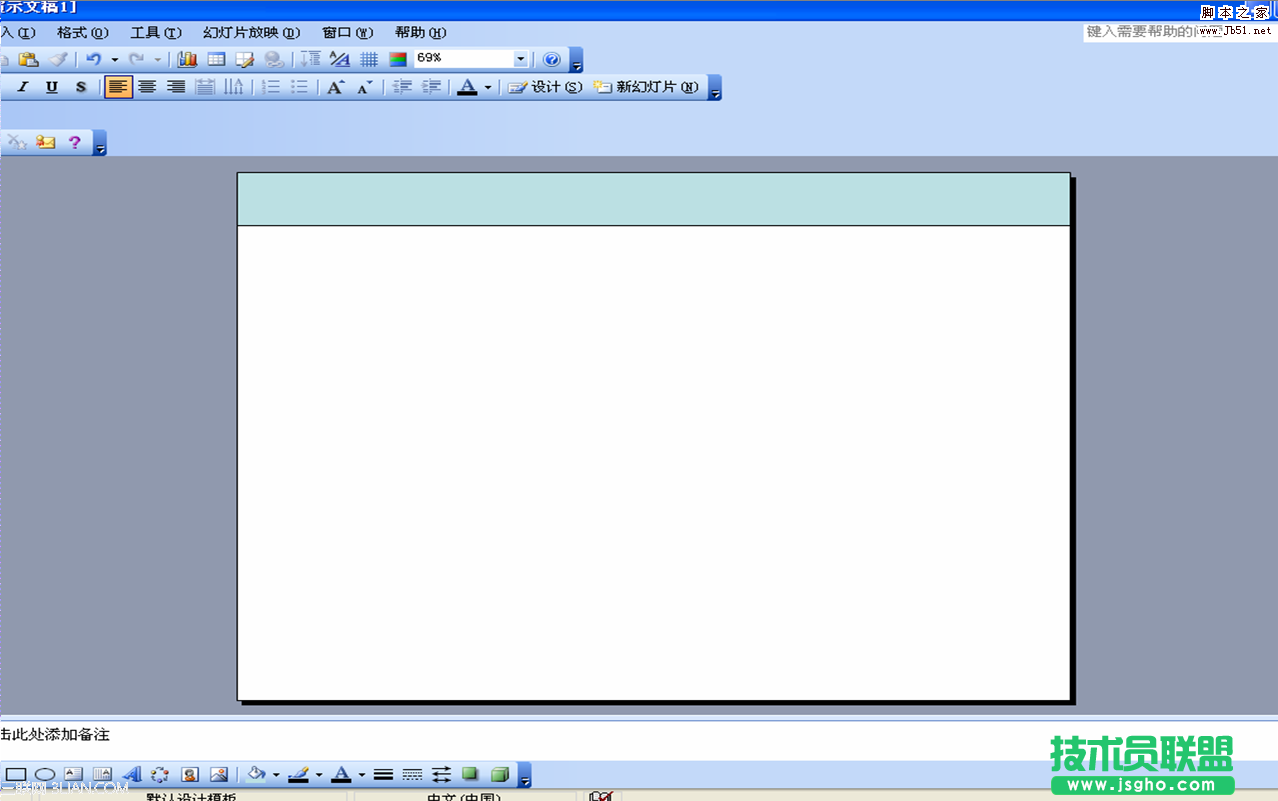Open the zoom percentage dropdown
Image resolution: width=1278 pixels, height=801 pixels.
[520, 60]
